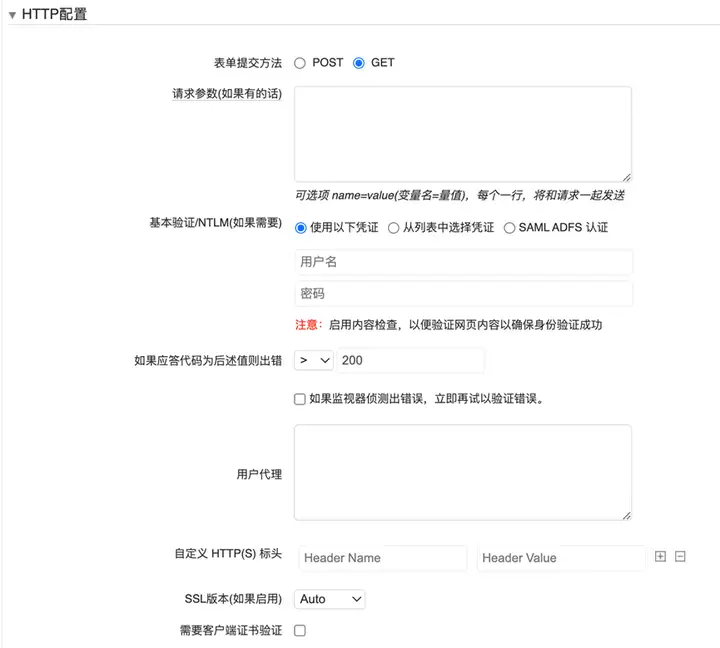
Task: Click the 密码 input field
Action: click(x=464, y=293)
